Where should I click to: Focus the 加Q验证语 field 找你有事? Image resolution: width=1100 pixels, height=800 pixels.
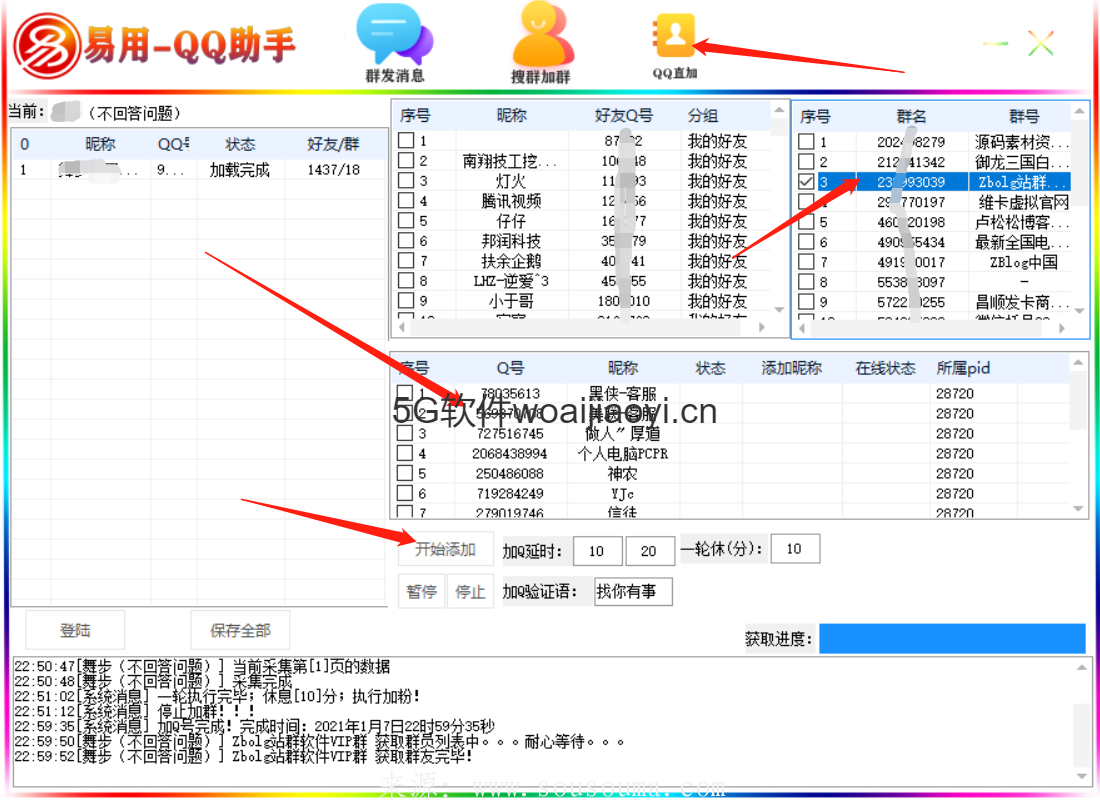[633, 592]
